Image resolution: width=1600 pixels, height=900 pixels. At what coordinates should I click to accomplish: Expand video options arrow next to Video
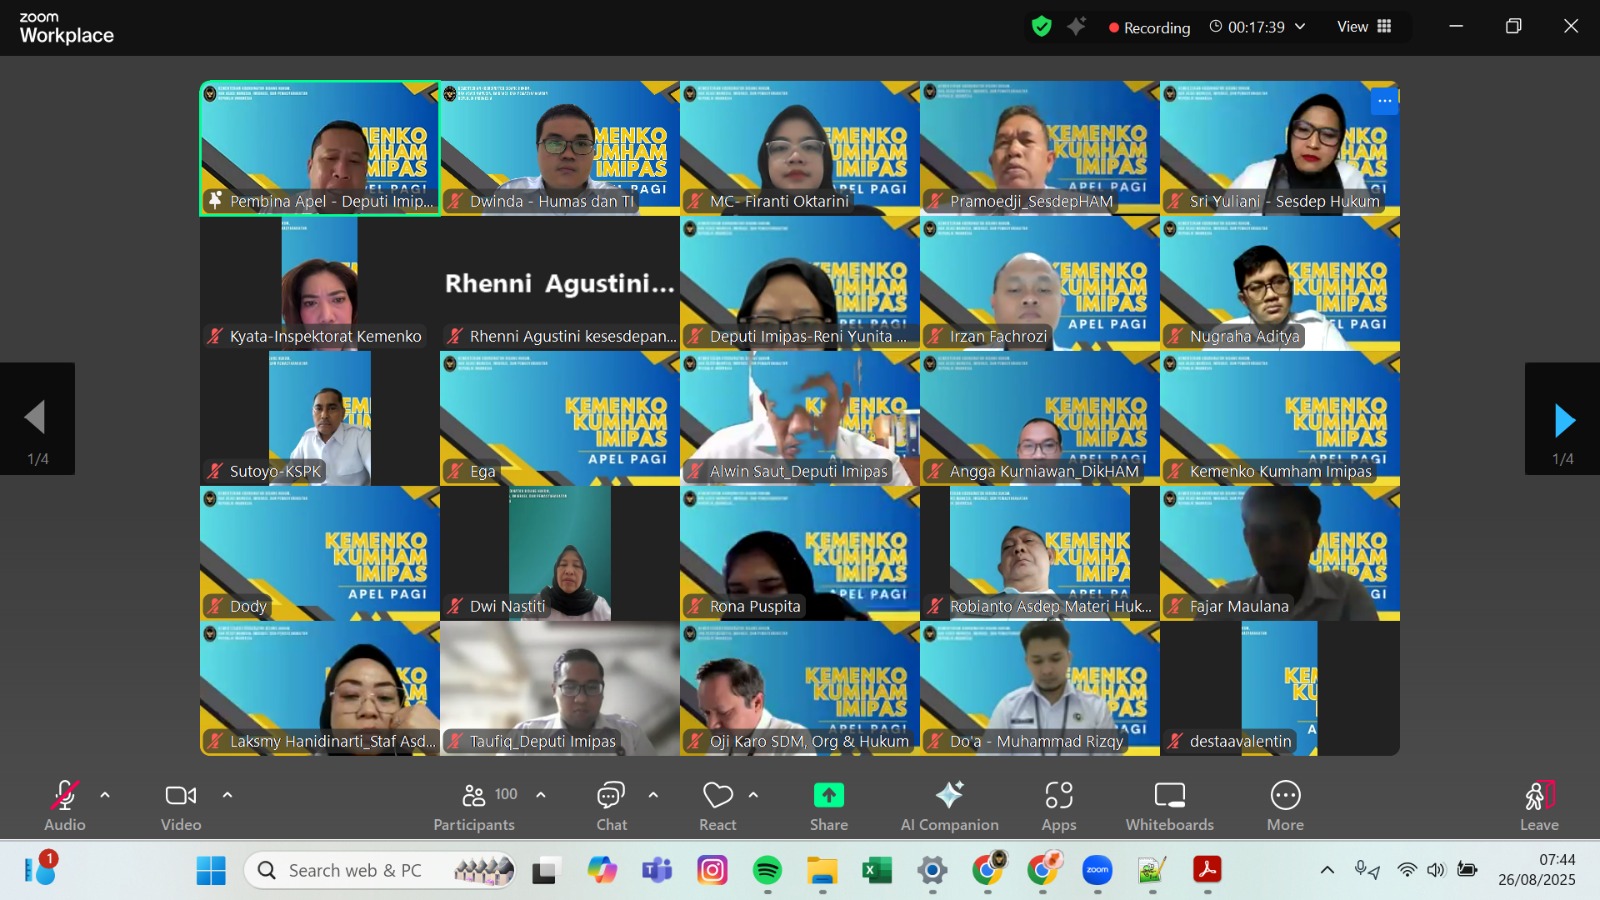point(227,795)
